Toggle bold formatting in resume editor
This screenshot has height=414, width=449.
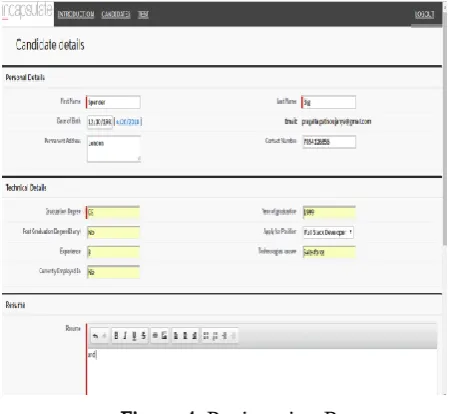116,336
